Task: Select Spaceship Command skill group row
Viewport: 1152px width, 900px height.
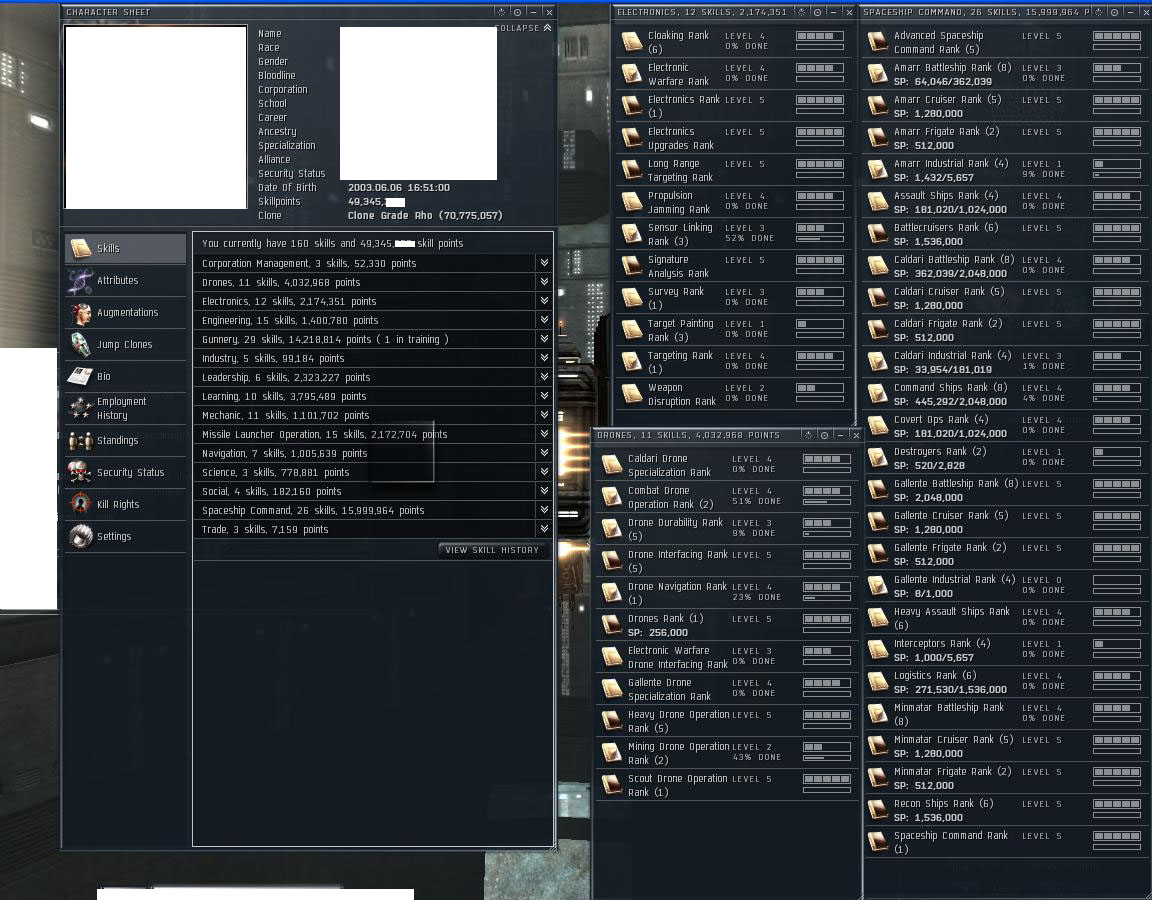Action: pos(373,511)
